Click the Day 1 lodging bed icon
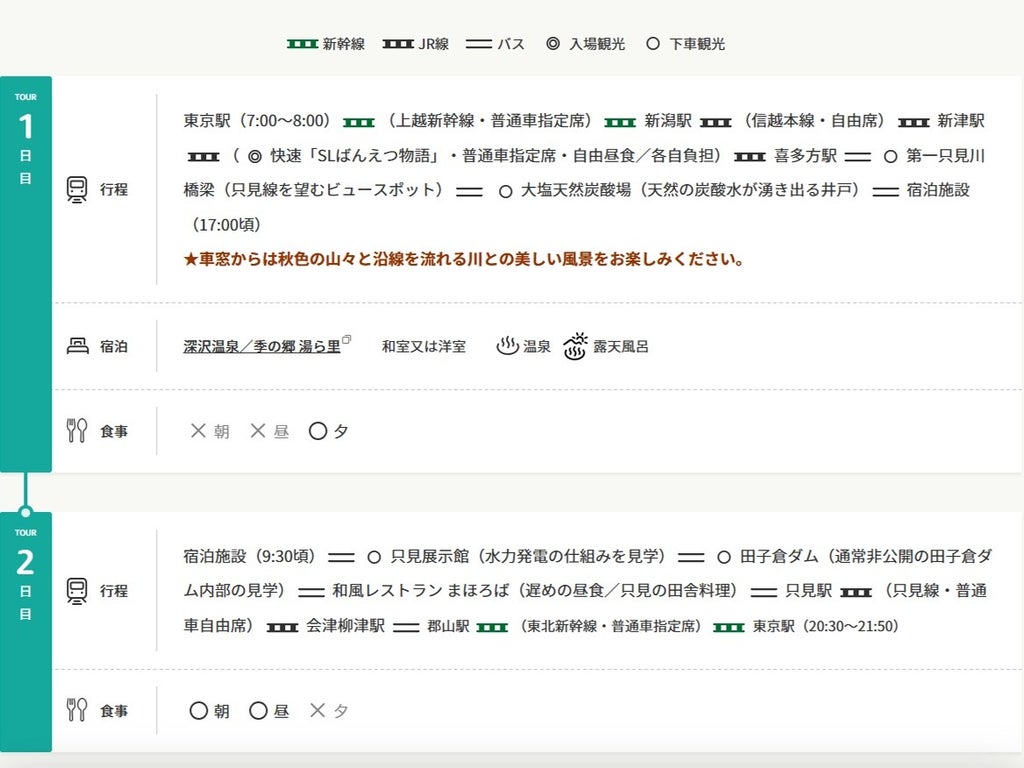Screen dimensions: 1024x768 [77, 345]
